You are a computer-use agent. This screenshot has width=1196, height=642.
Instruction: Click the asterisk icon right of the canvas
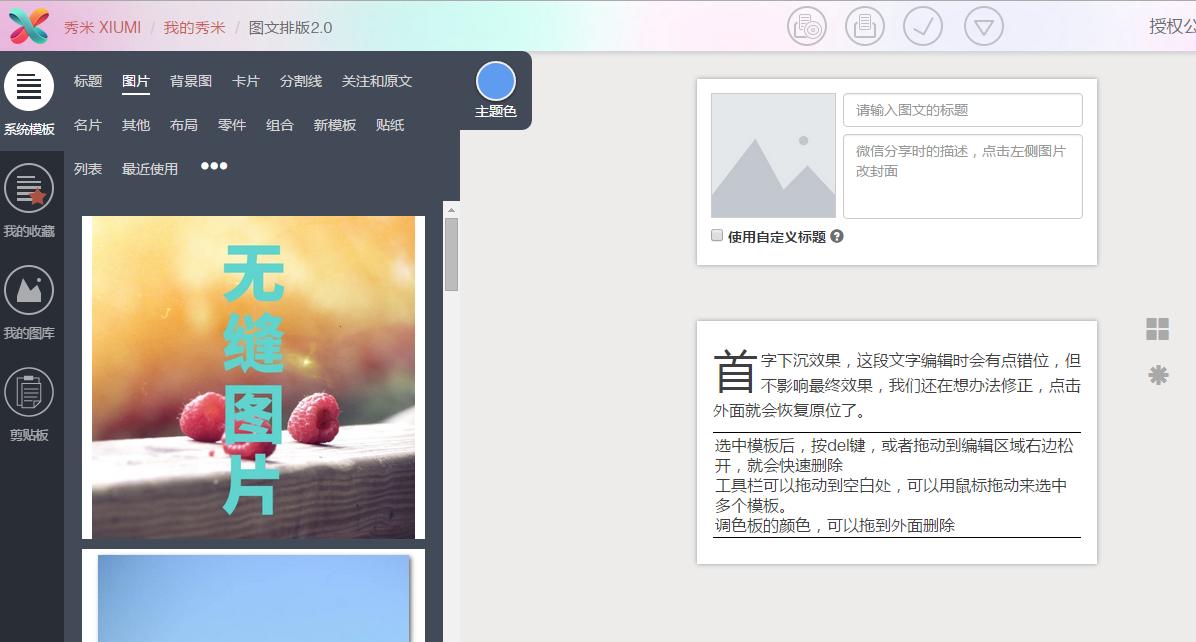1156,375
